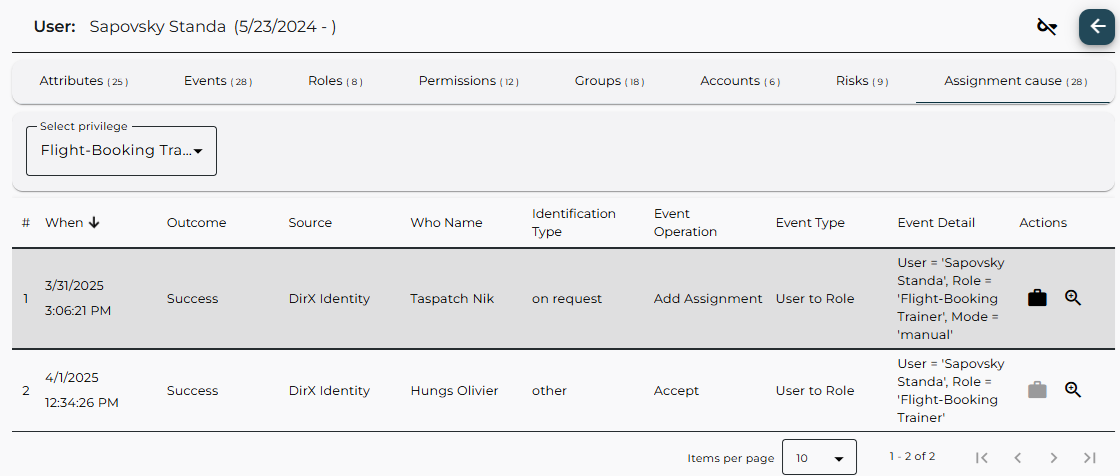Click the Outcome column header

click(x=196, y=223)
